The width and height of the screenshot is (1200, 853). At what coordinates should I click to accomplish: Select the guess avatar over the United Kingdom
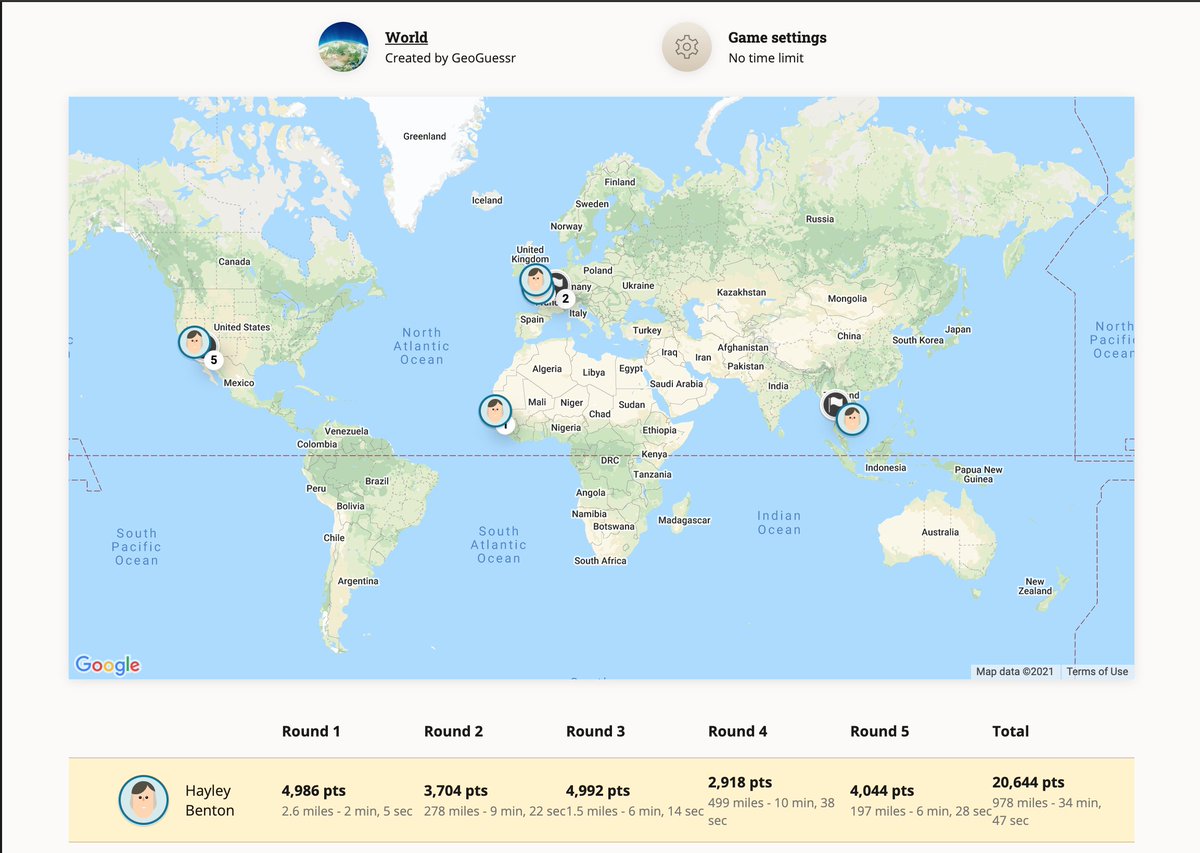click(x=536, y=282)
